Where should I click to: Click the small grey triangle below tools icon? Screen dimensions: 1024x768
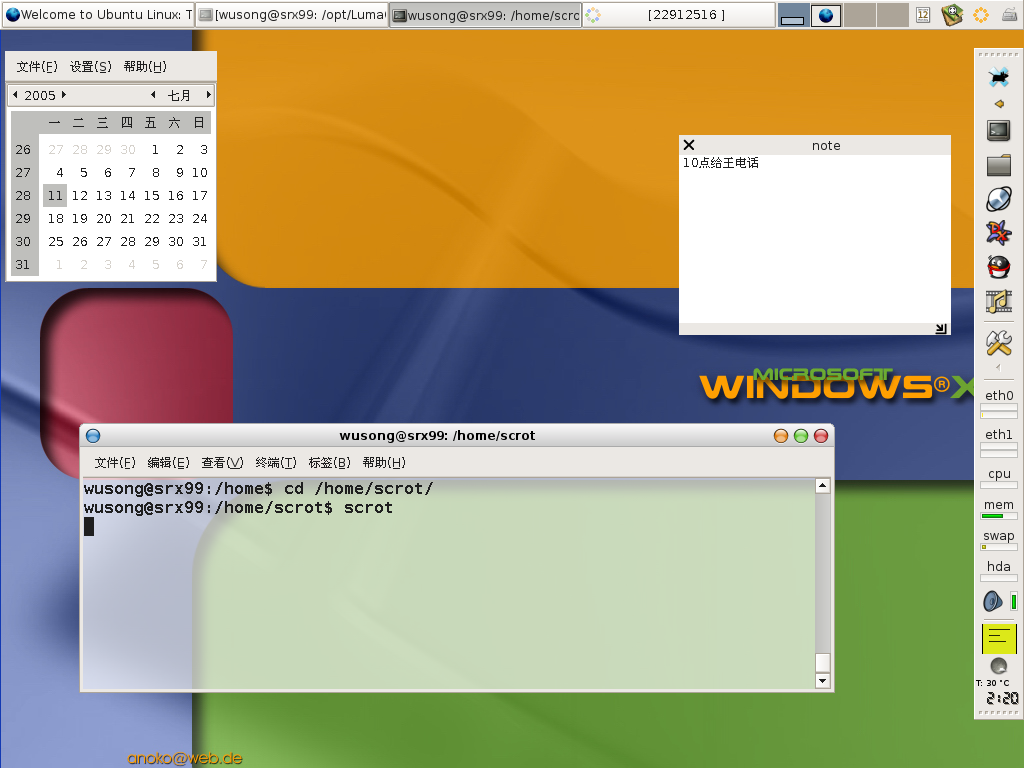[999, 368]
